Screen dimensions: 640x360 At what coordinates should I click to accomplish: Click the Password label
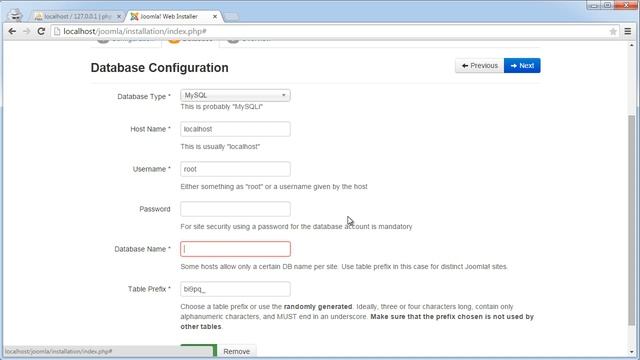(155, 209)
